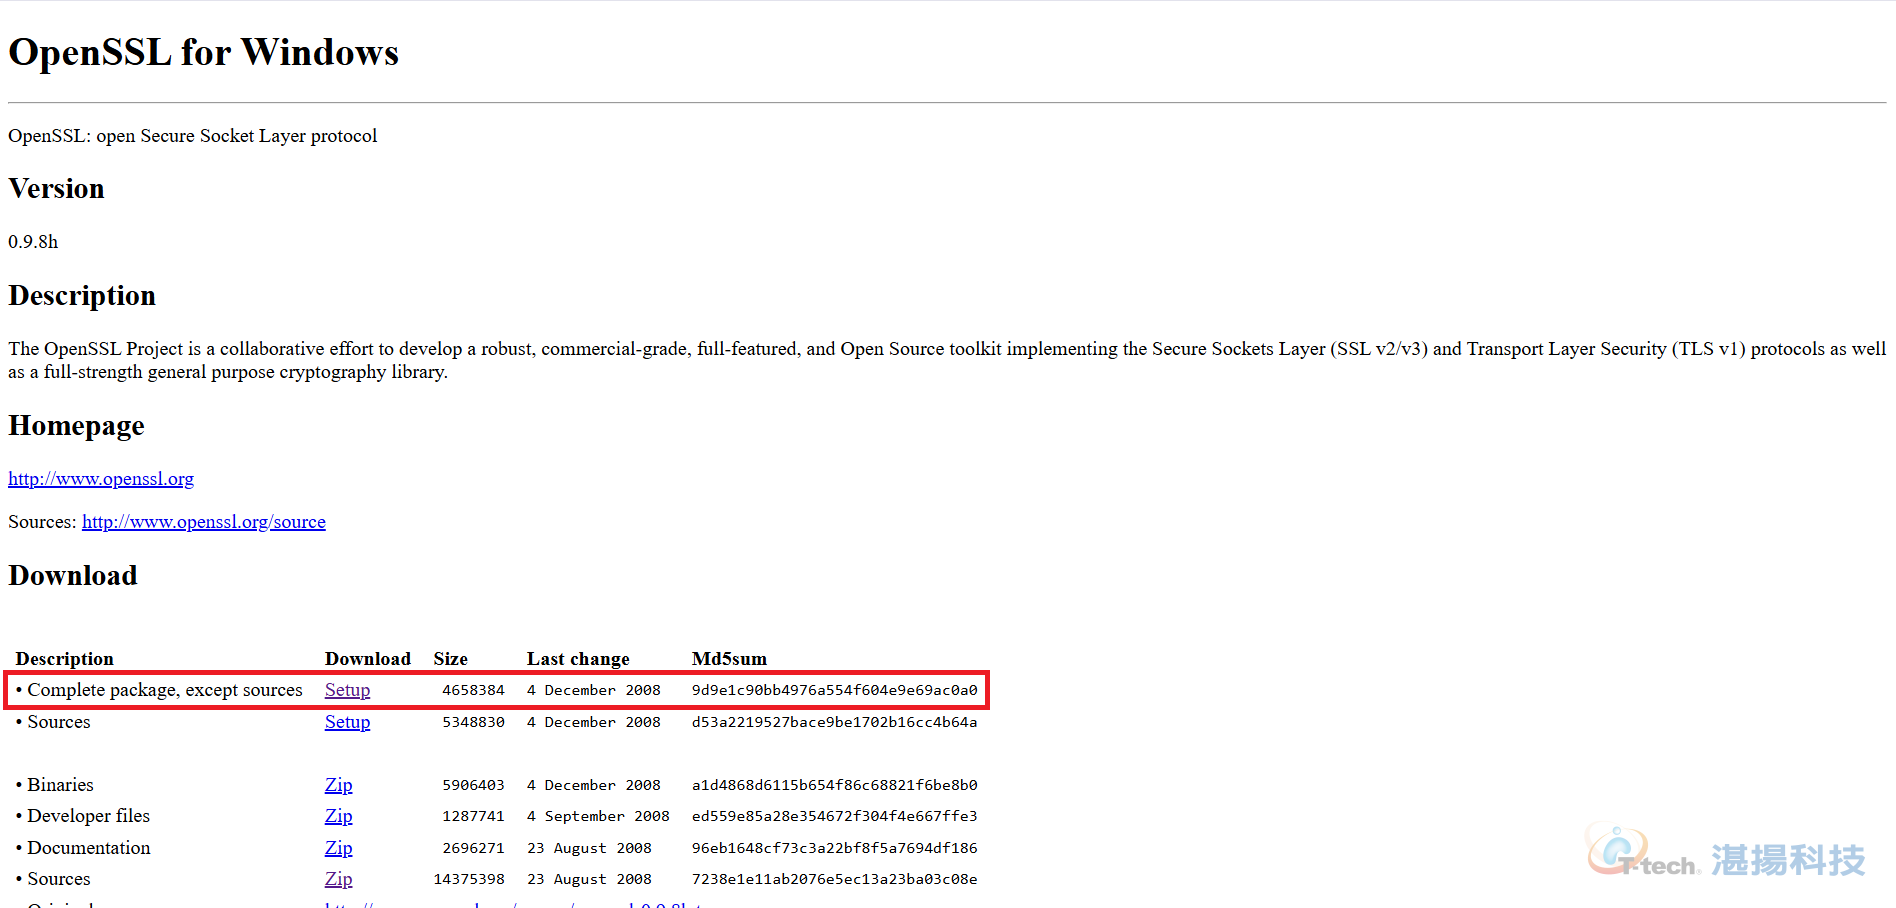Image resolution: width=1896 pixels, height=908 pixels.
Task: Click the bold 'Description' section heading
Action: pyautogui.click(x=82, y=296)
